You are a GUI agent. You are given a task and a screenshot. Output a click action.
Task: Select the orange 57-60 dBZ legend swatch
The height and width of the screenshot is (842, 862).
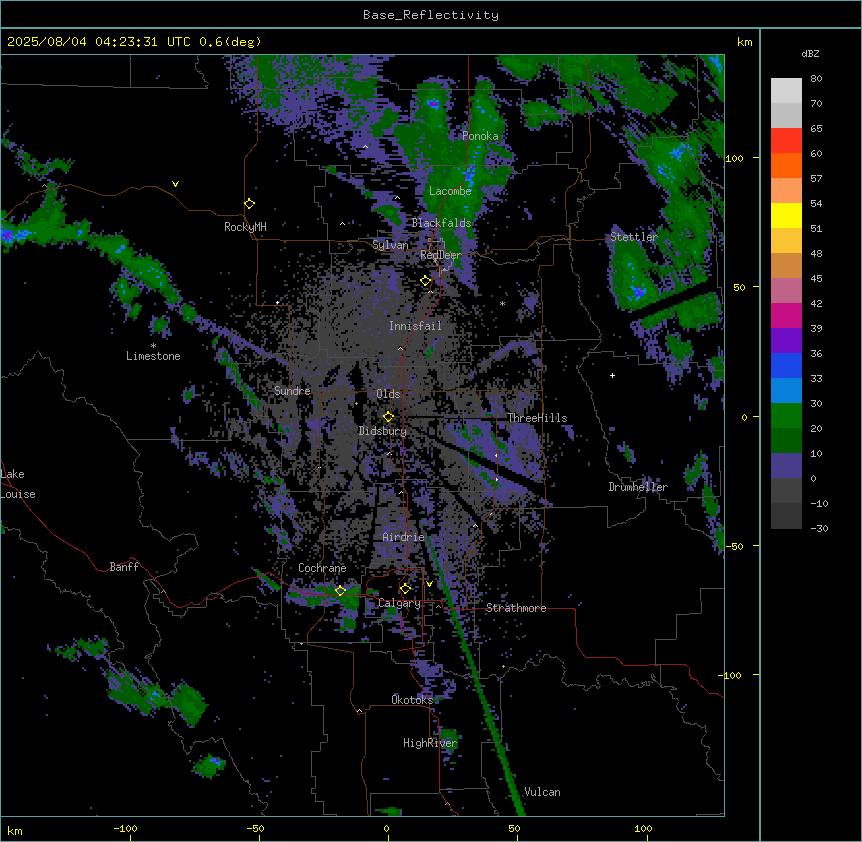click(x=786, y=166)
